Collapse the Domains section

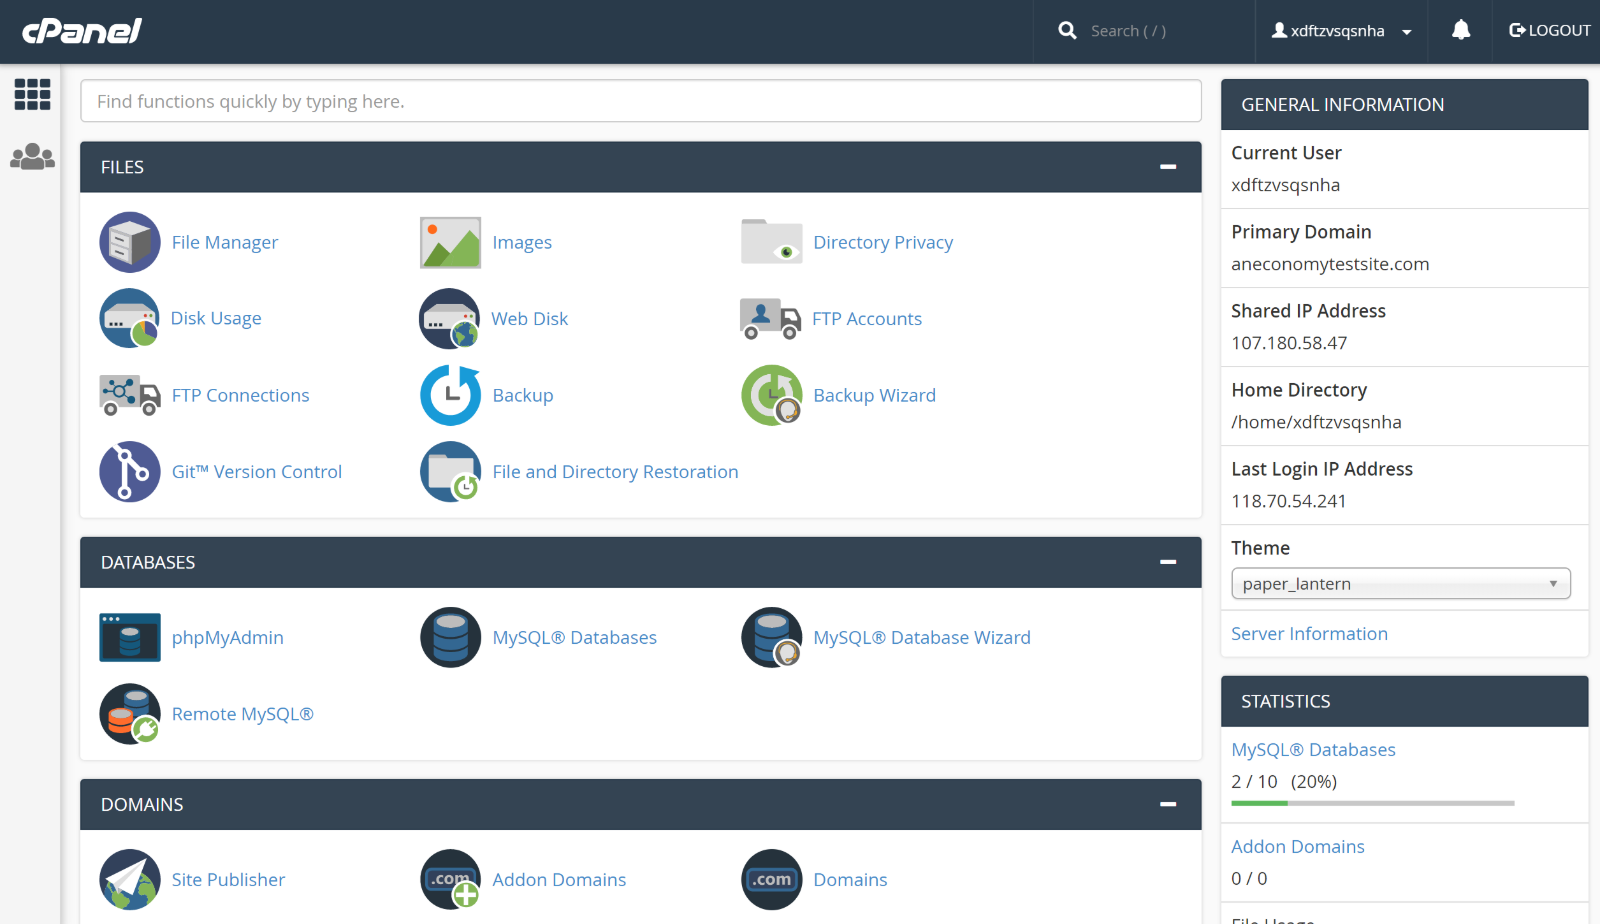tap(1168, 804)
